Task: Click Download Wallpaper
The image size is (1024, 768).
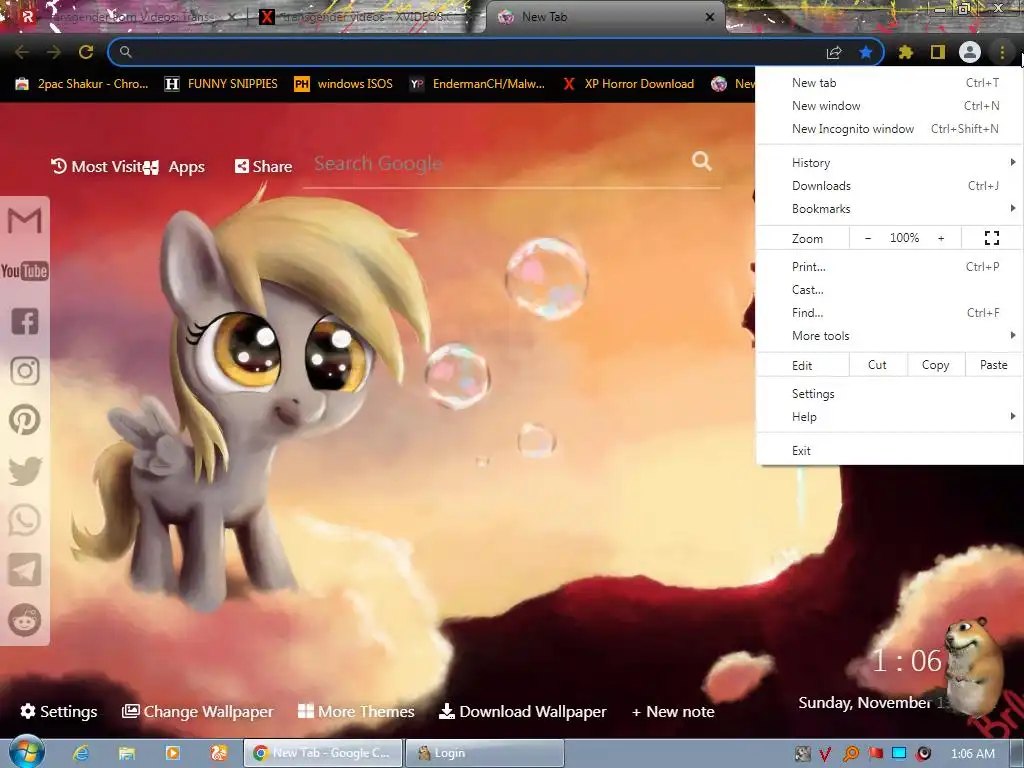Action: pos(522,711)
